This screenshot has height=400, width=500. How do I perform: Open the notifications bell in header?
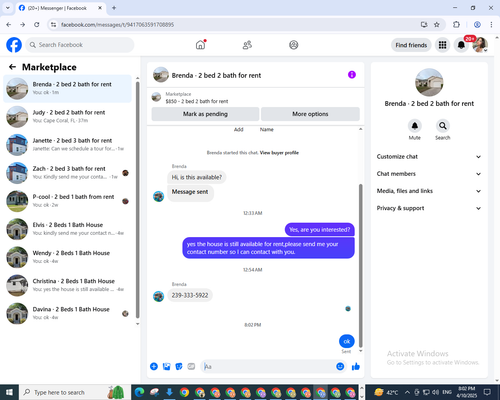pyautogui.click(x=461, y=45)
